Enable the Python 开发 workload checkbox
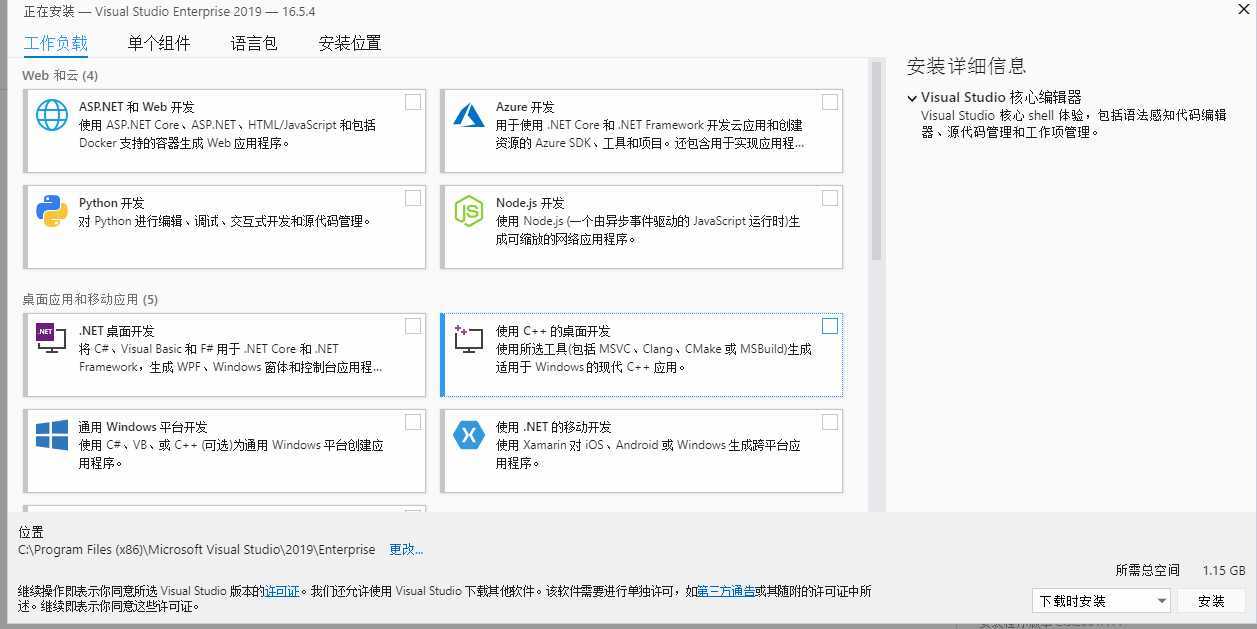Viewport: 1257px width, 629px height. (x=413, y=198)
